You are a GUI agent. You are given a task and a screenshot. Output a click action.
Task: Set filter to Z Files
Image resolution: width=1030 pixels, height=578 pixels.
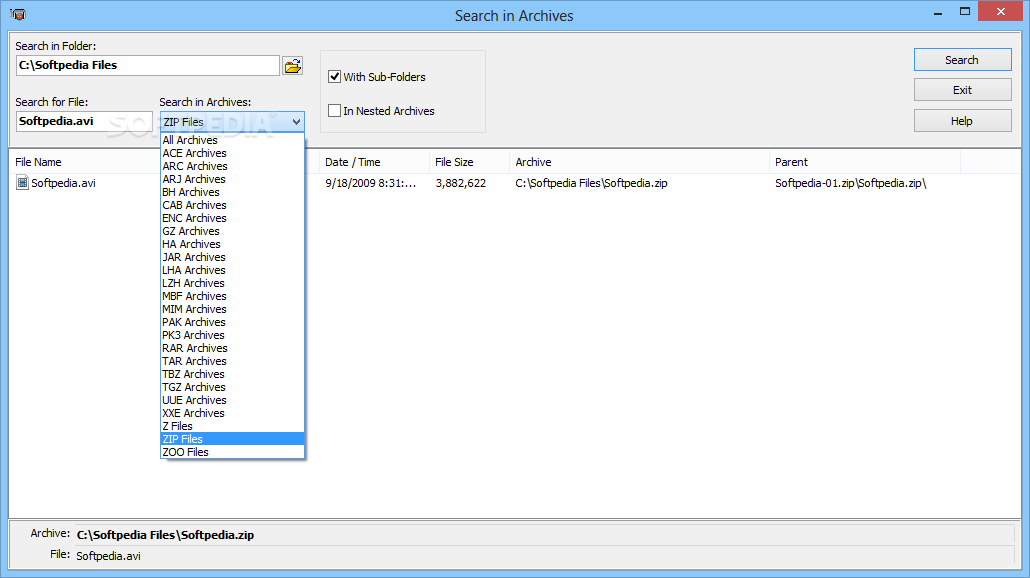pos(233,426)
